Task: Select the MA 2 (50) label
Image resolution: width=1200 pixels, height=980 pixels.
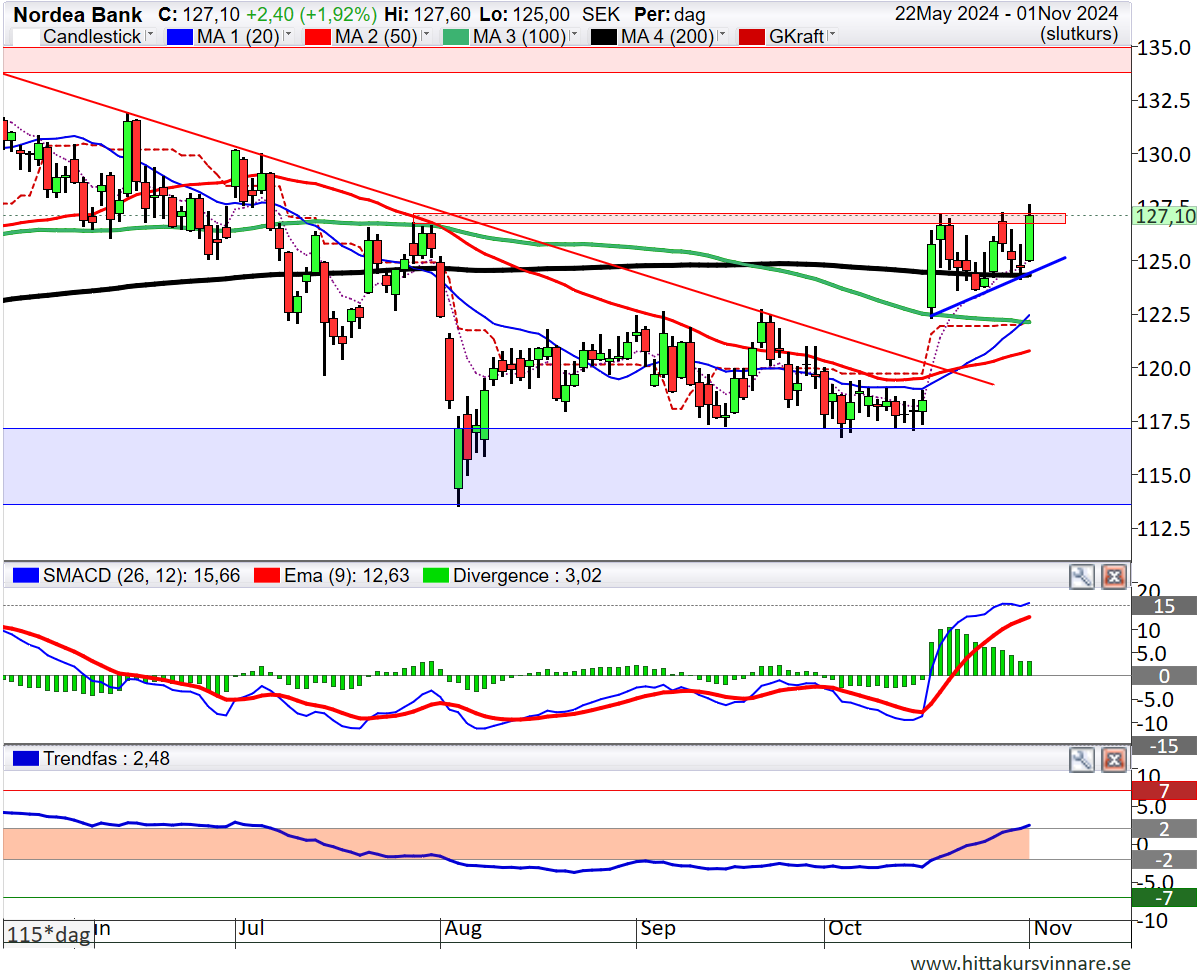Action: tap(377, 37)
